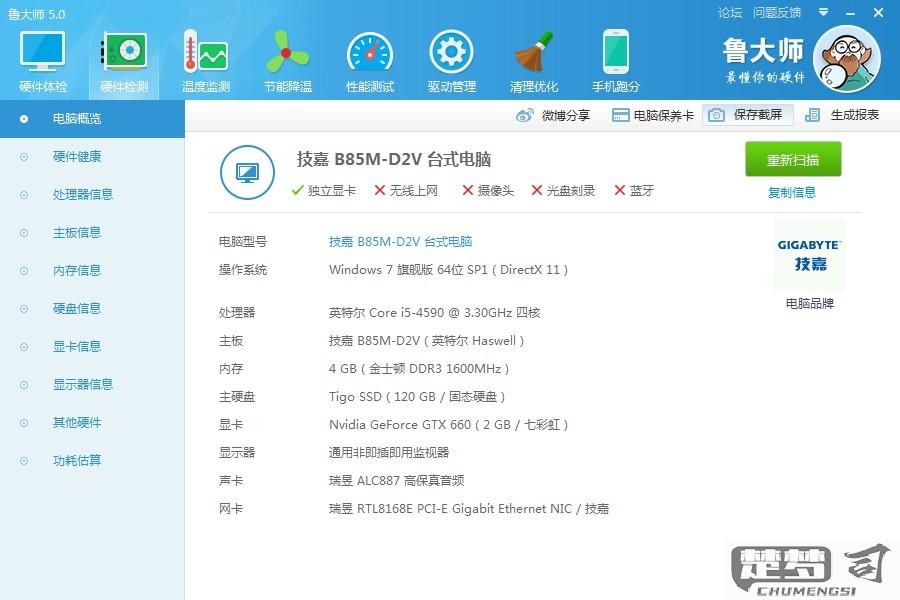Click the 生成报表 report icon
The image size is (900, 600).
(812, 115)
